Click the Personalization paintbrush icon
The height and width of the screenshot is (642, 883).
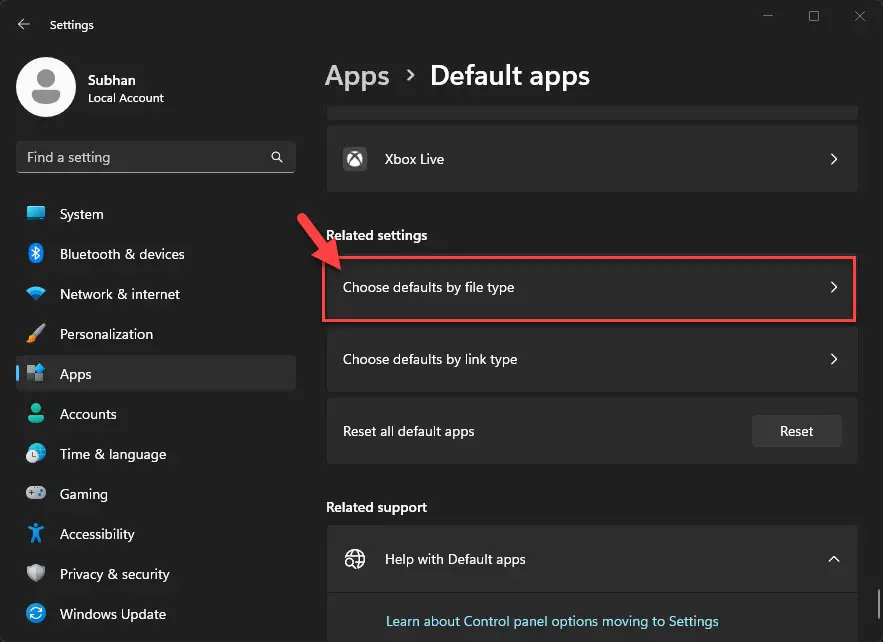(x=36, y=334)
